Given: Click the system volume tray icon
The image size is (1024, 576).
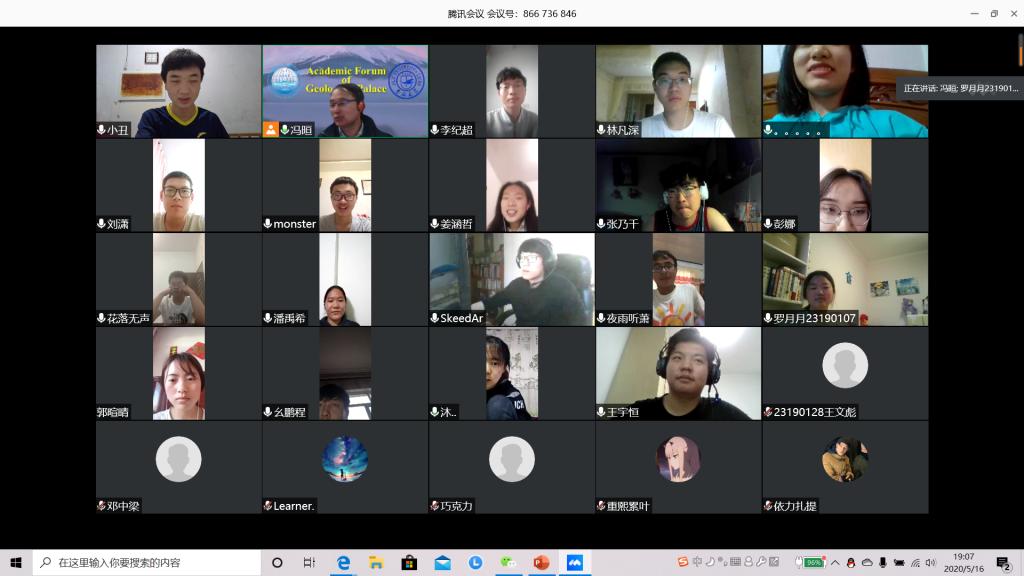Looking at the screenshot, I should point(930,562).
